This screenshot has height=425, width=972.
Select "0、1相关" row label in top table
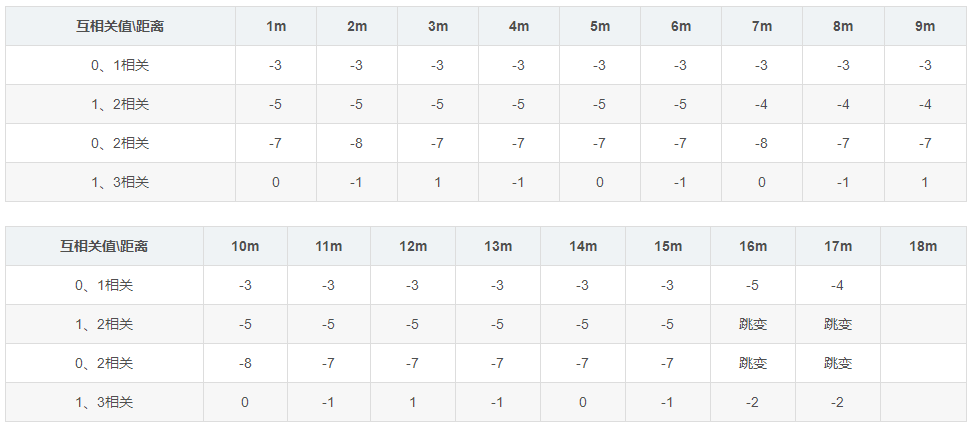120,65
